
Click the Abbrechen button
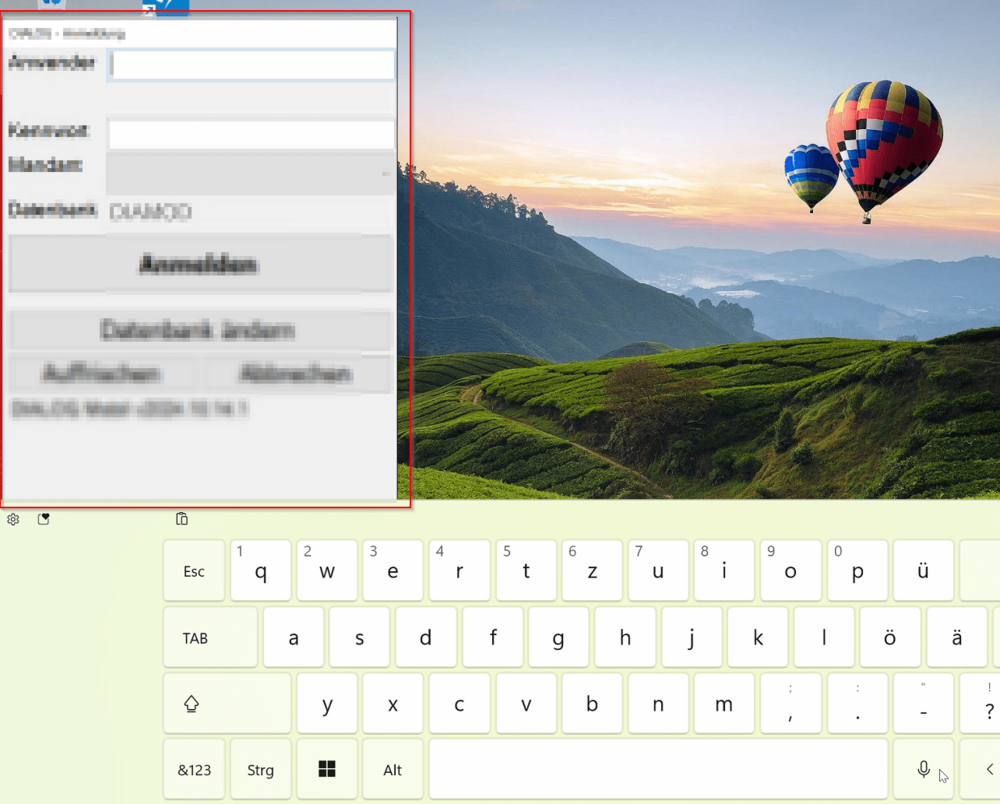point(296,374)
